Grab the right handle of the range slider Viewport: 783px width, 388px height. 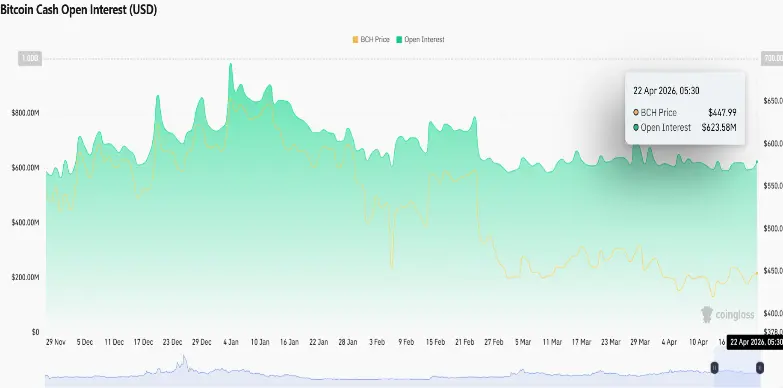point(760,368)
